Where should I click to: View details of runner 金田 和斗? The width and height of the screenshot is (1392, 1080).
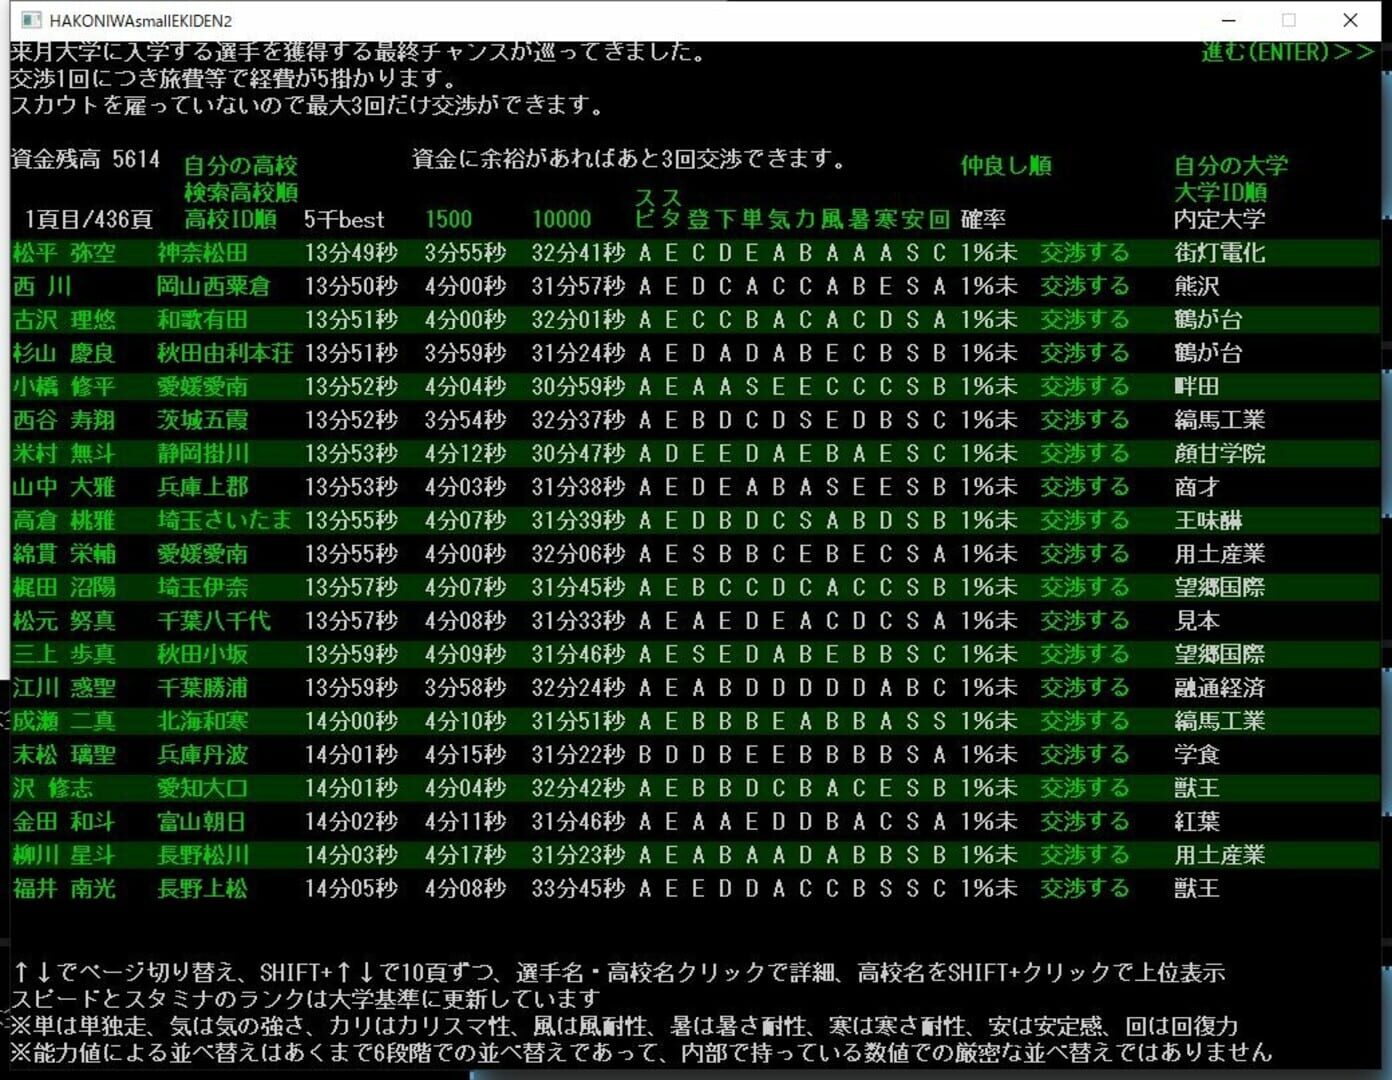(x=65, y=821)
